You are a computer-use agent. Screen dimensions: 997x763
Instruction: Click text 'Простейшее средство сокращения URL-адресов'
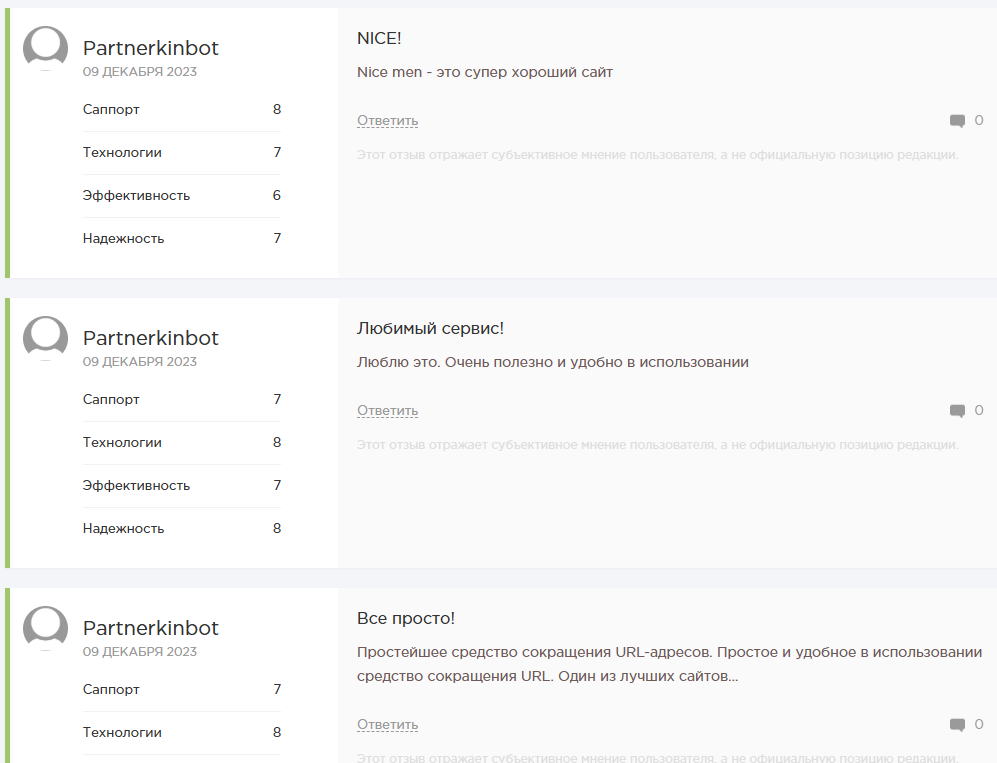(x=535, y=652)
